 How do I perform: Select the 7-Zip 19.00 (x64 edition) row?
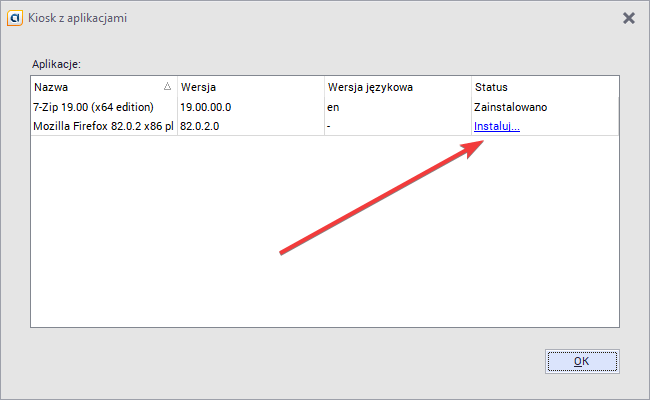point(94,107)
